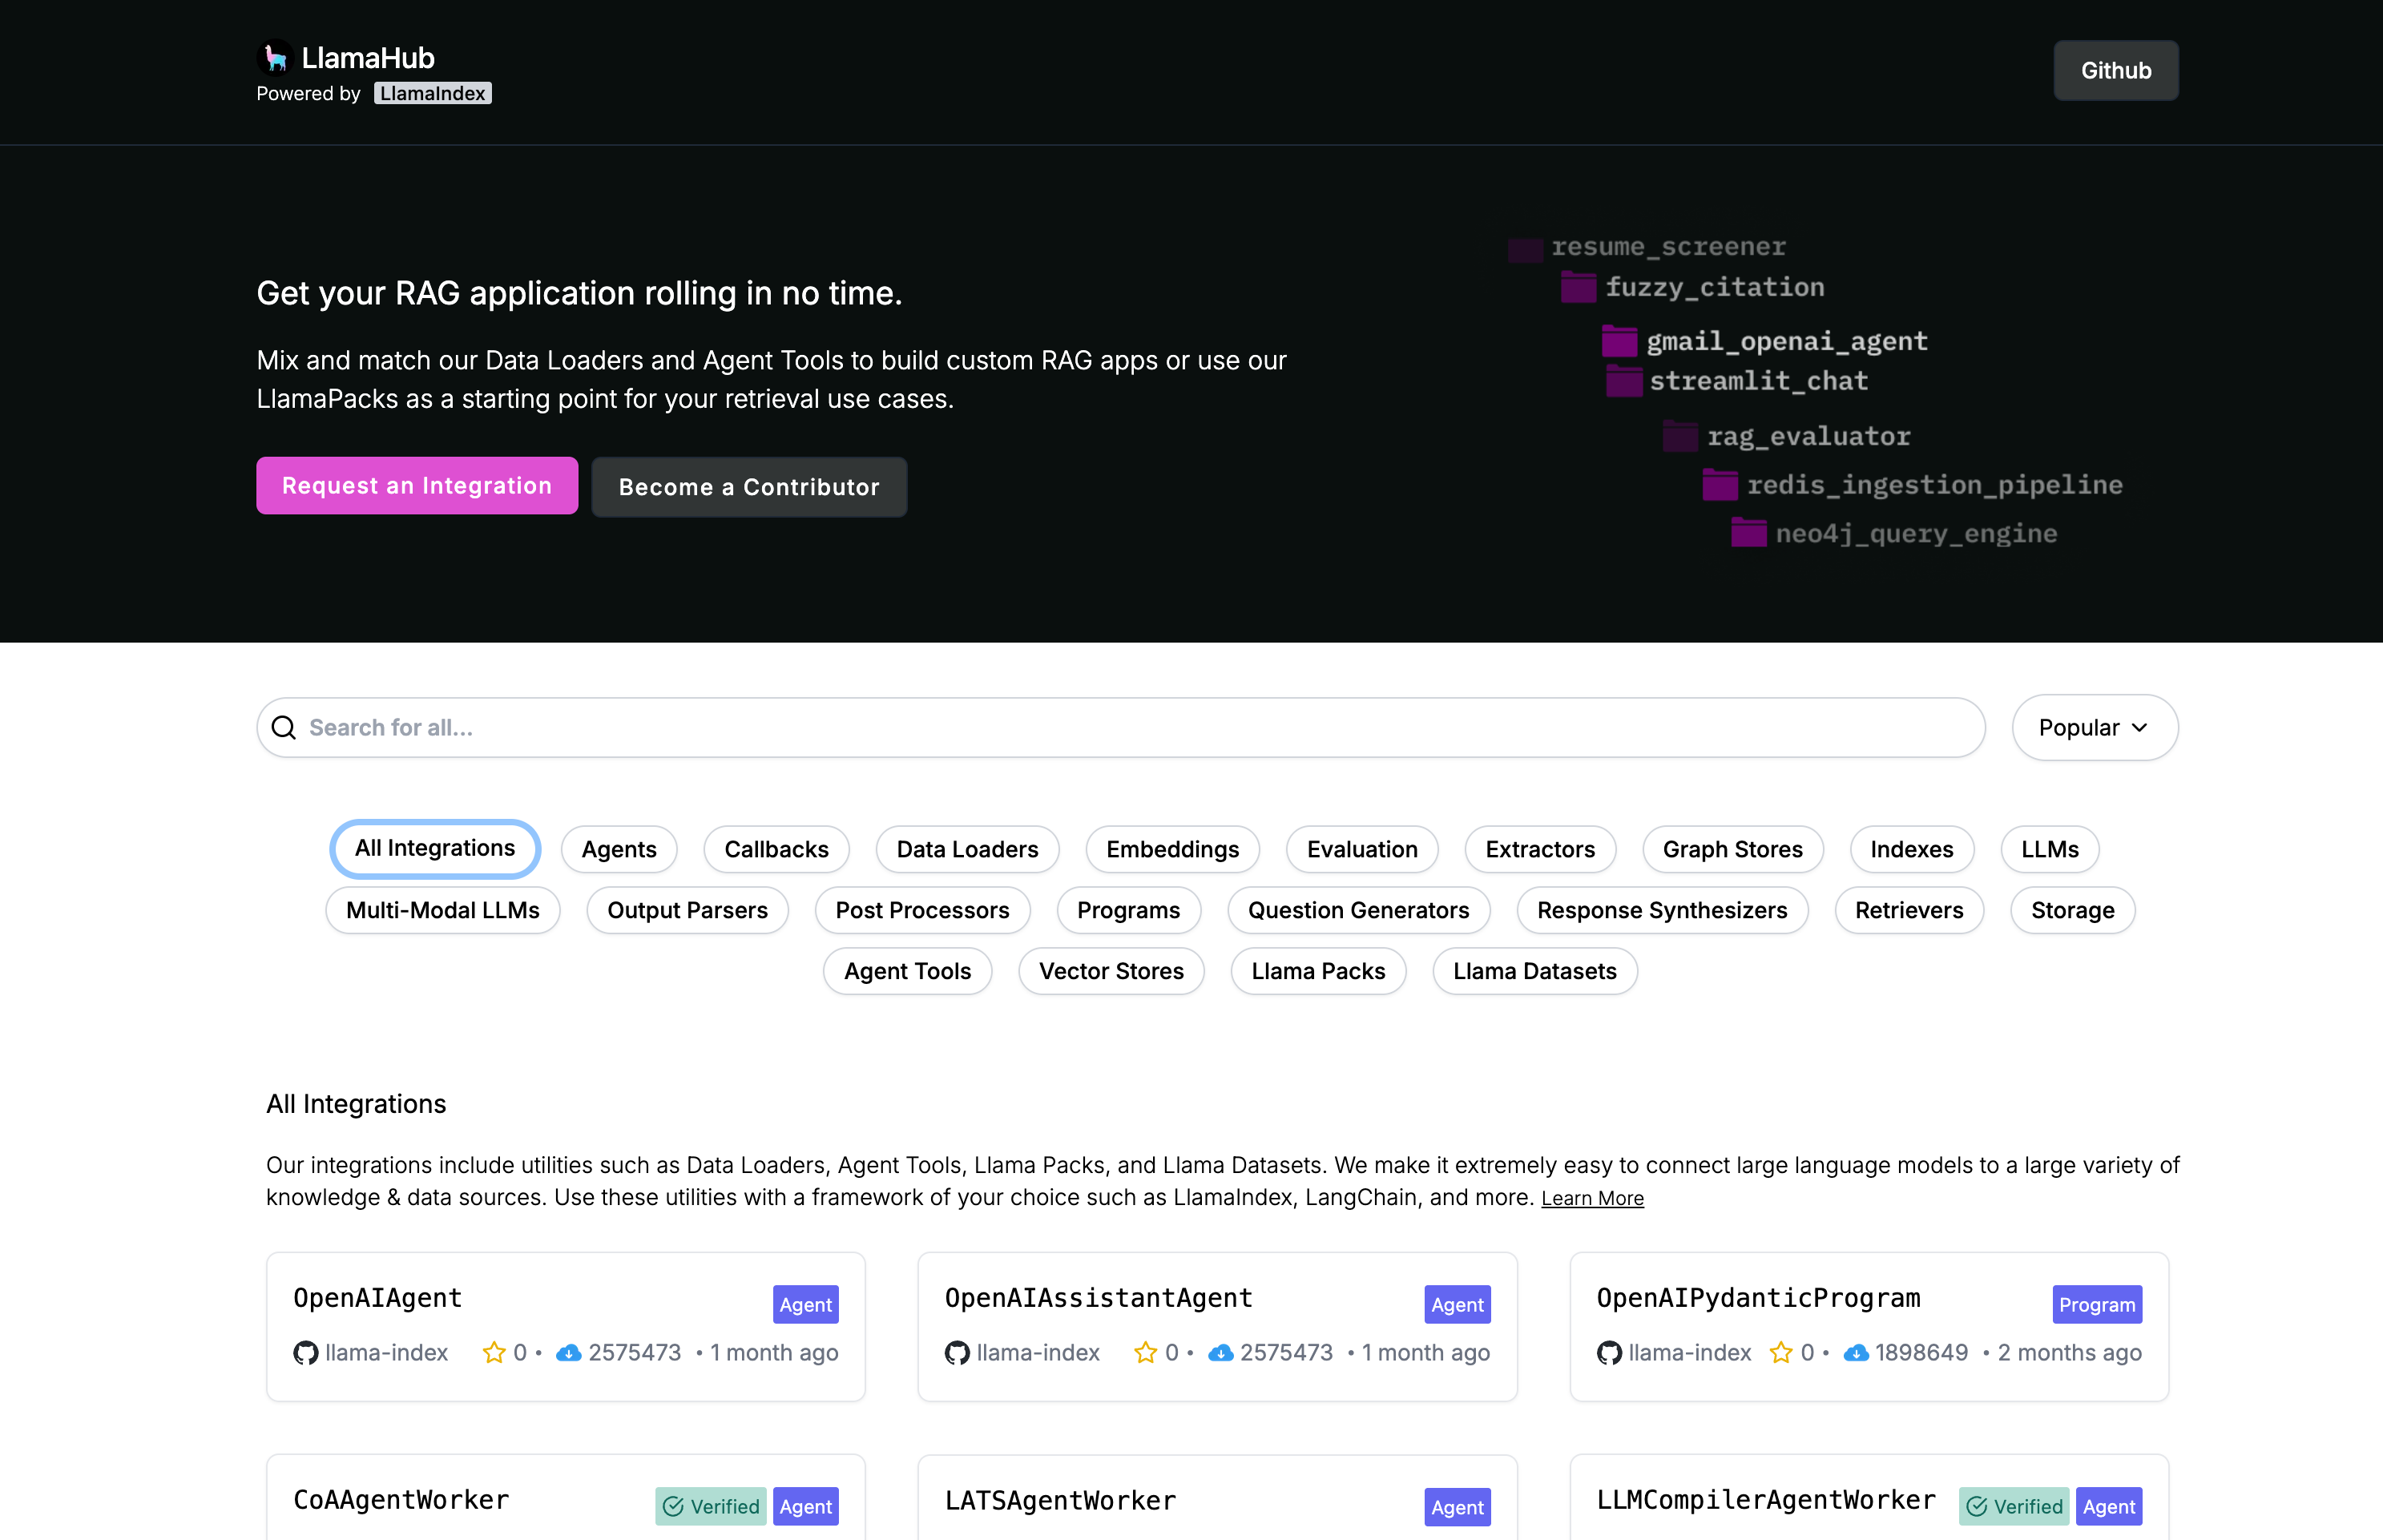Click GitHub icon on OpenAIAgent card

(x=306, y=1353)
